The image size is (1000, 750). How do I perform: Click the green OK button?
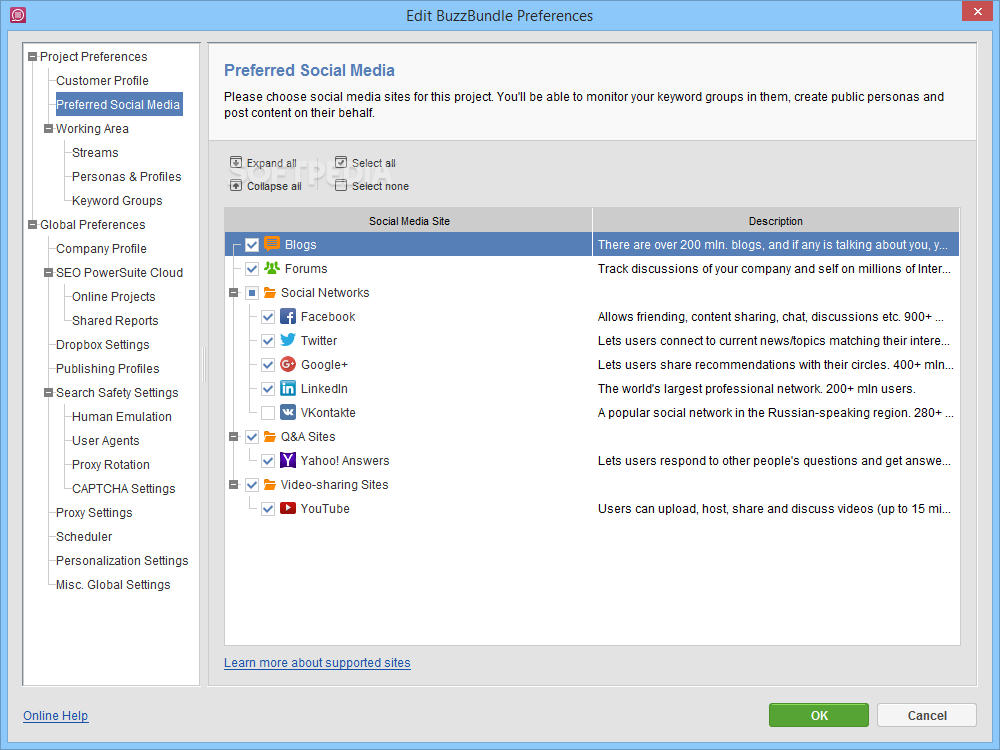(x=818, y=715)
